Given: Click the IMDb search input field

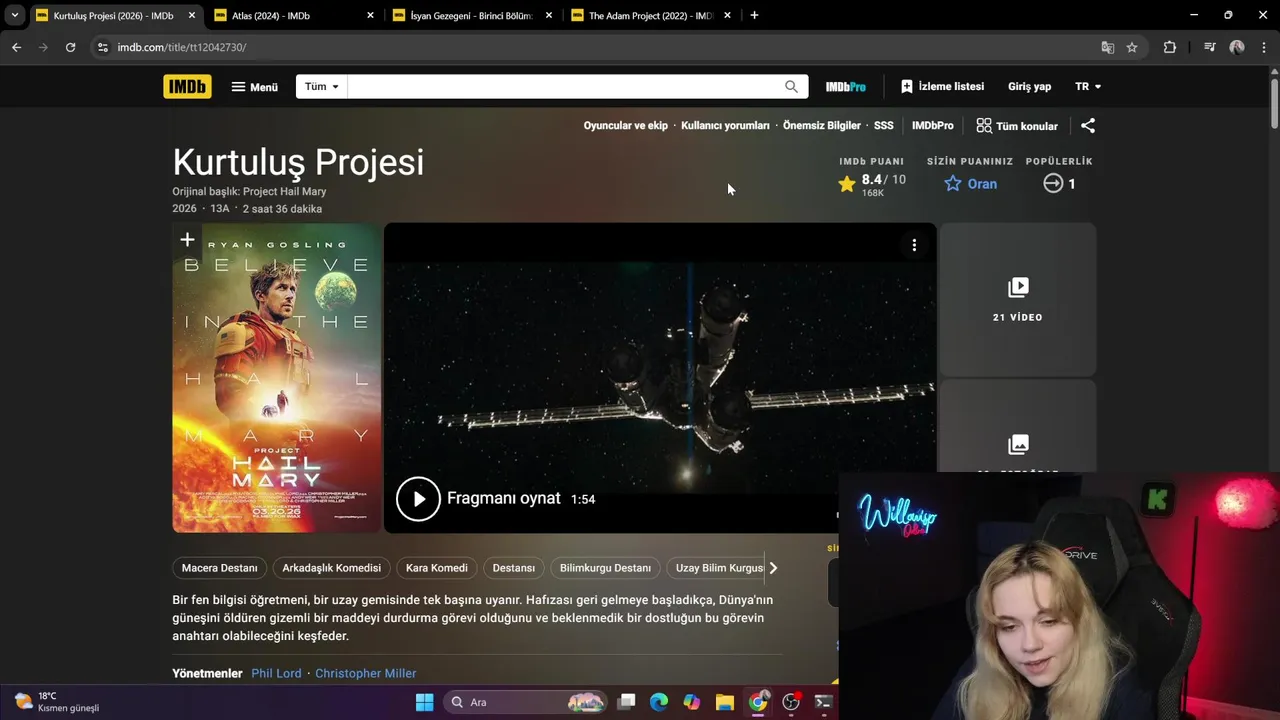Looking at the screenshot, I should point(563,87).
